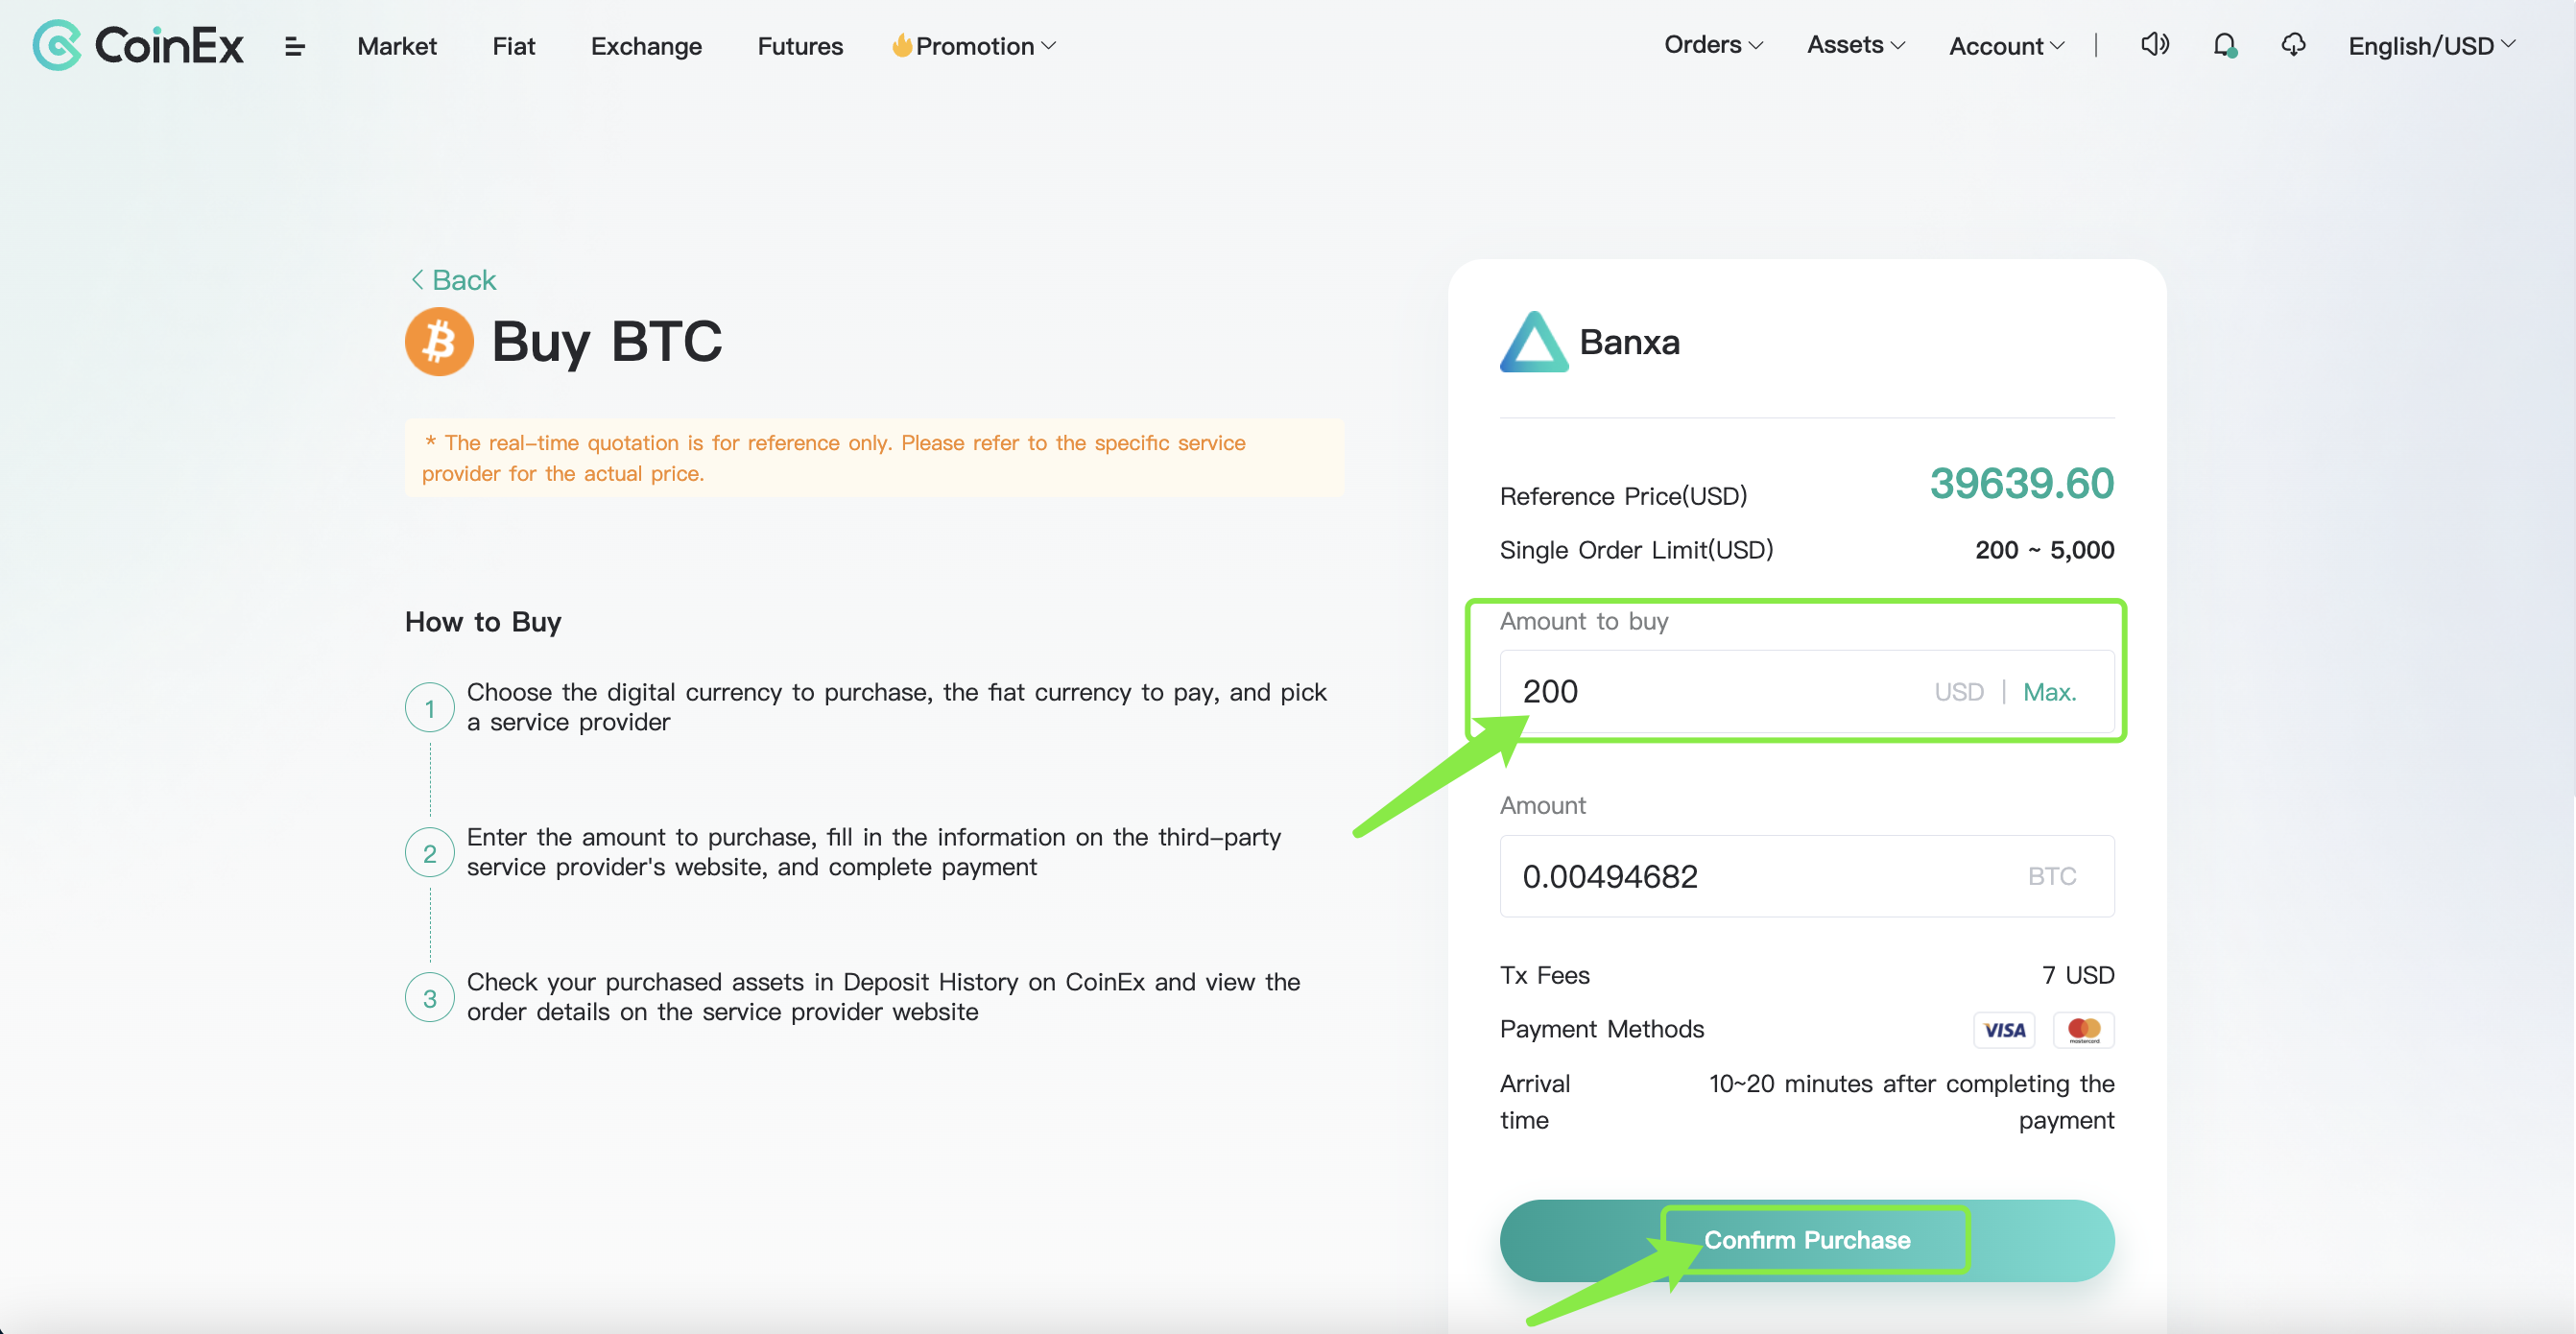Open the Futures menu item
The height and width of the screenshot is (1334, 2576).
pyautogui.click(x=800, y=46)
